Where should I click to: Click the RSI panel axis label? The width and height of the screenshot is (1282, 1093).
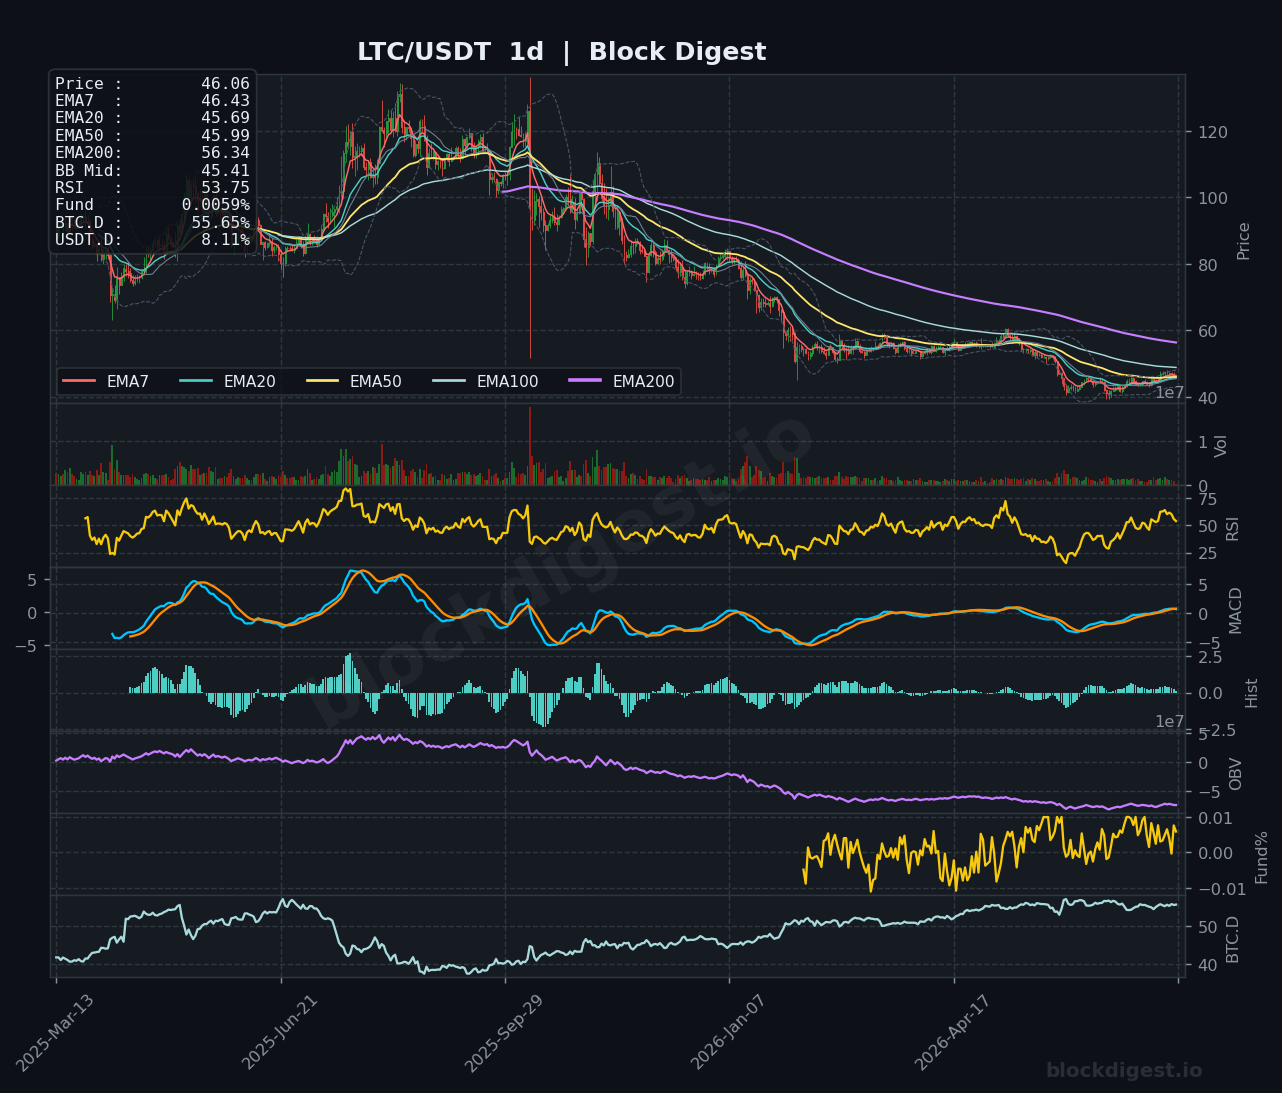point(1232,529)
